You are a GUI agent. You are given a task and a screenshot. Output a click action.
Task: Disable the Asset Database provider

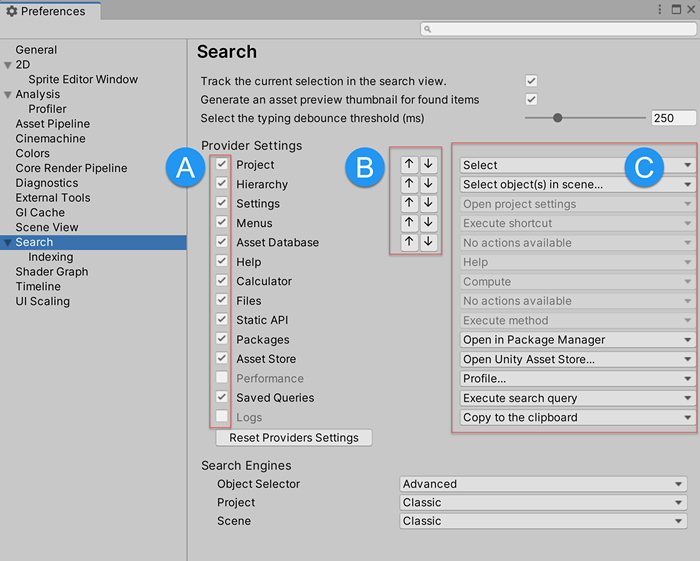point(222,241)
